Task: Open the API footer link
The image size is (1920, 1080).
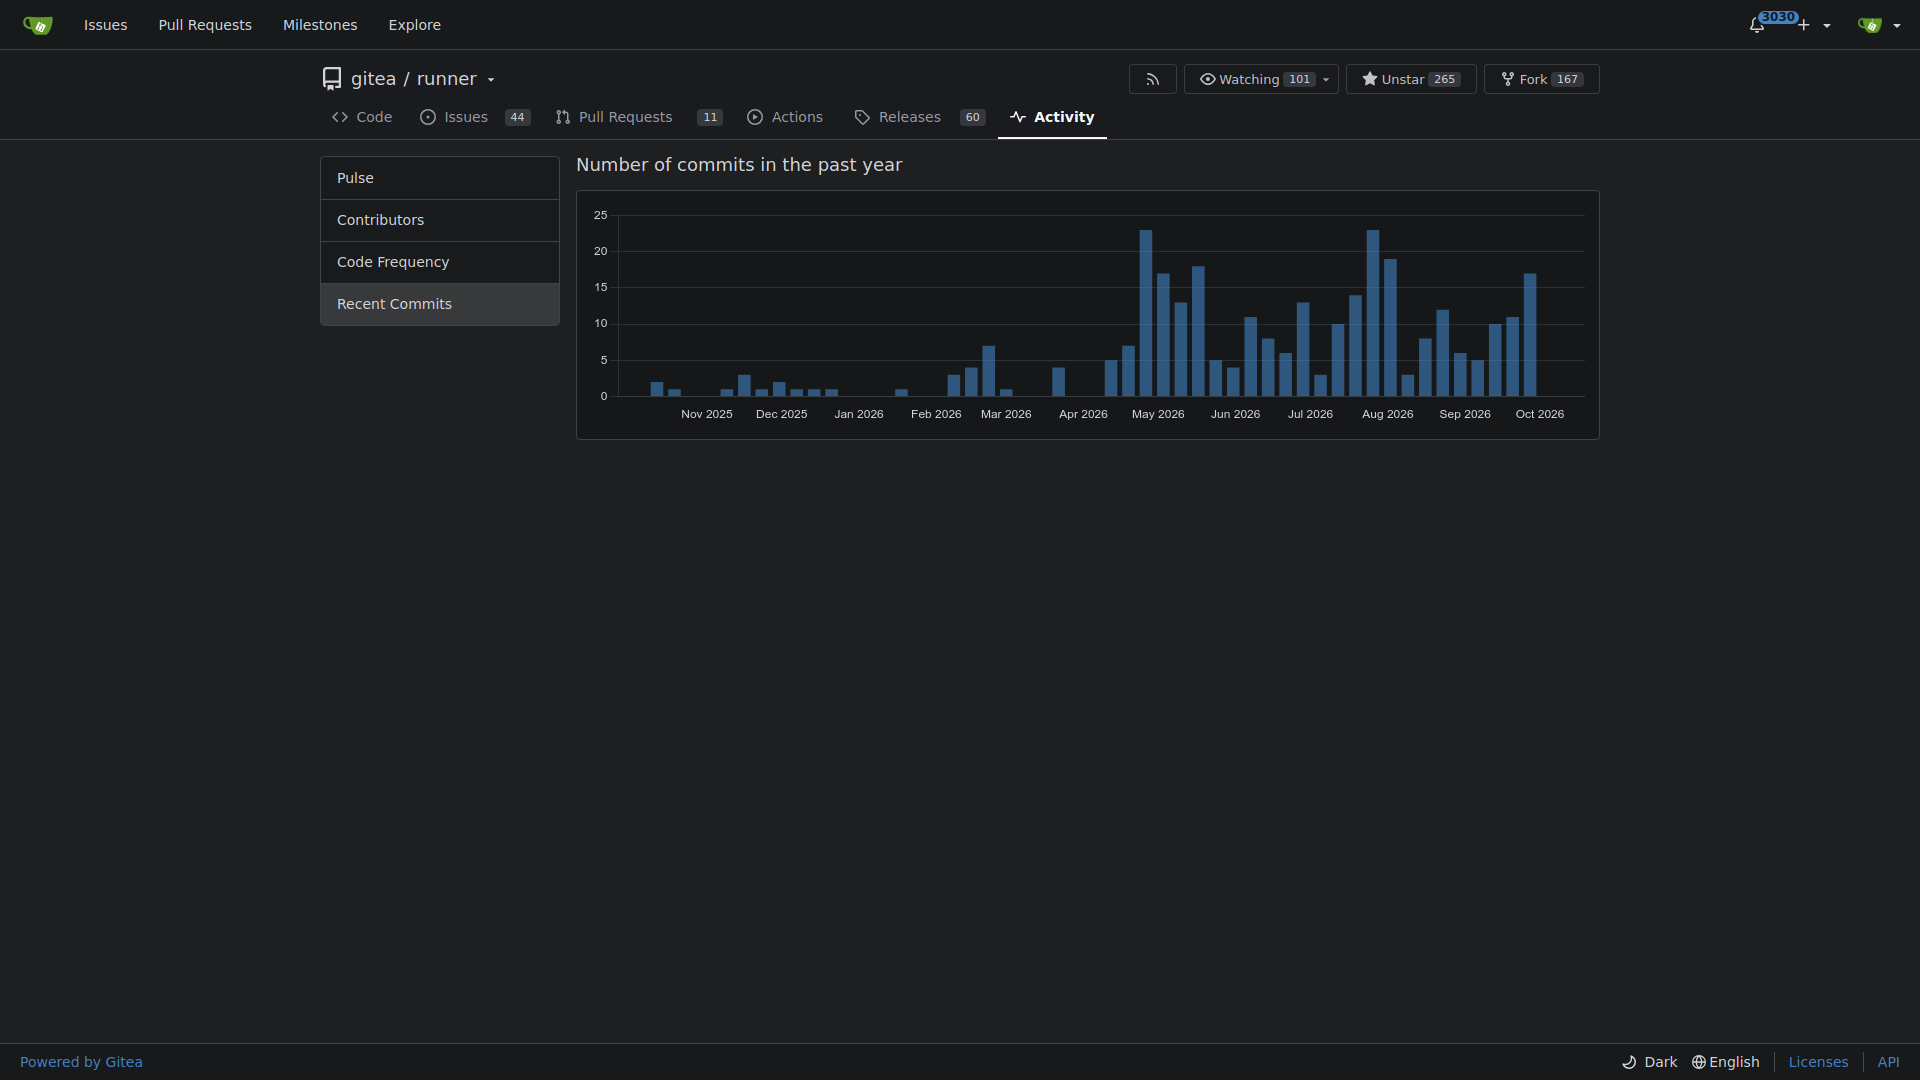Action: [1888, 1062]
